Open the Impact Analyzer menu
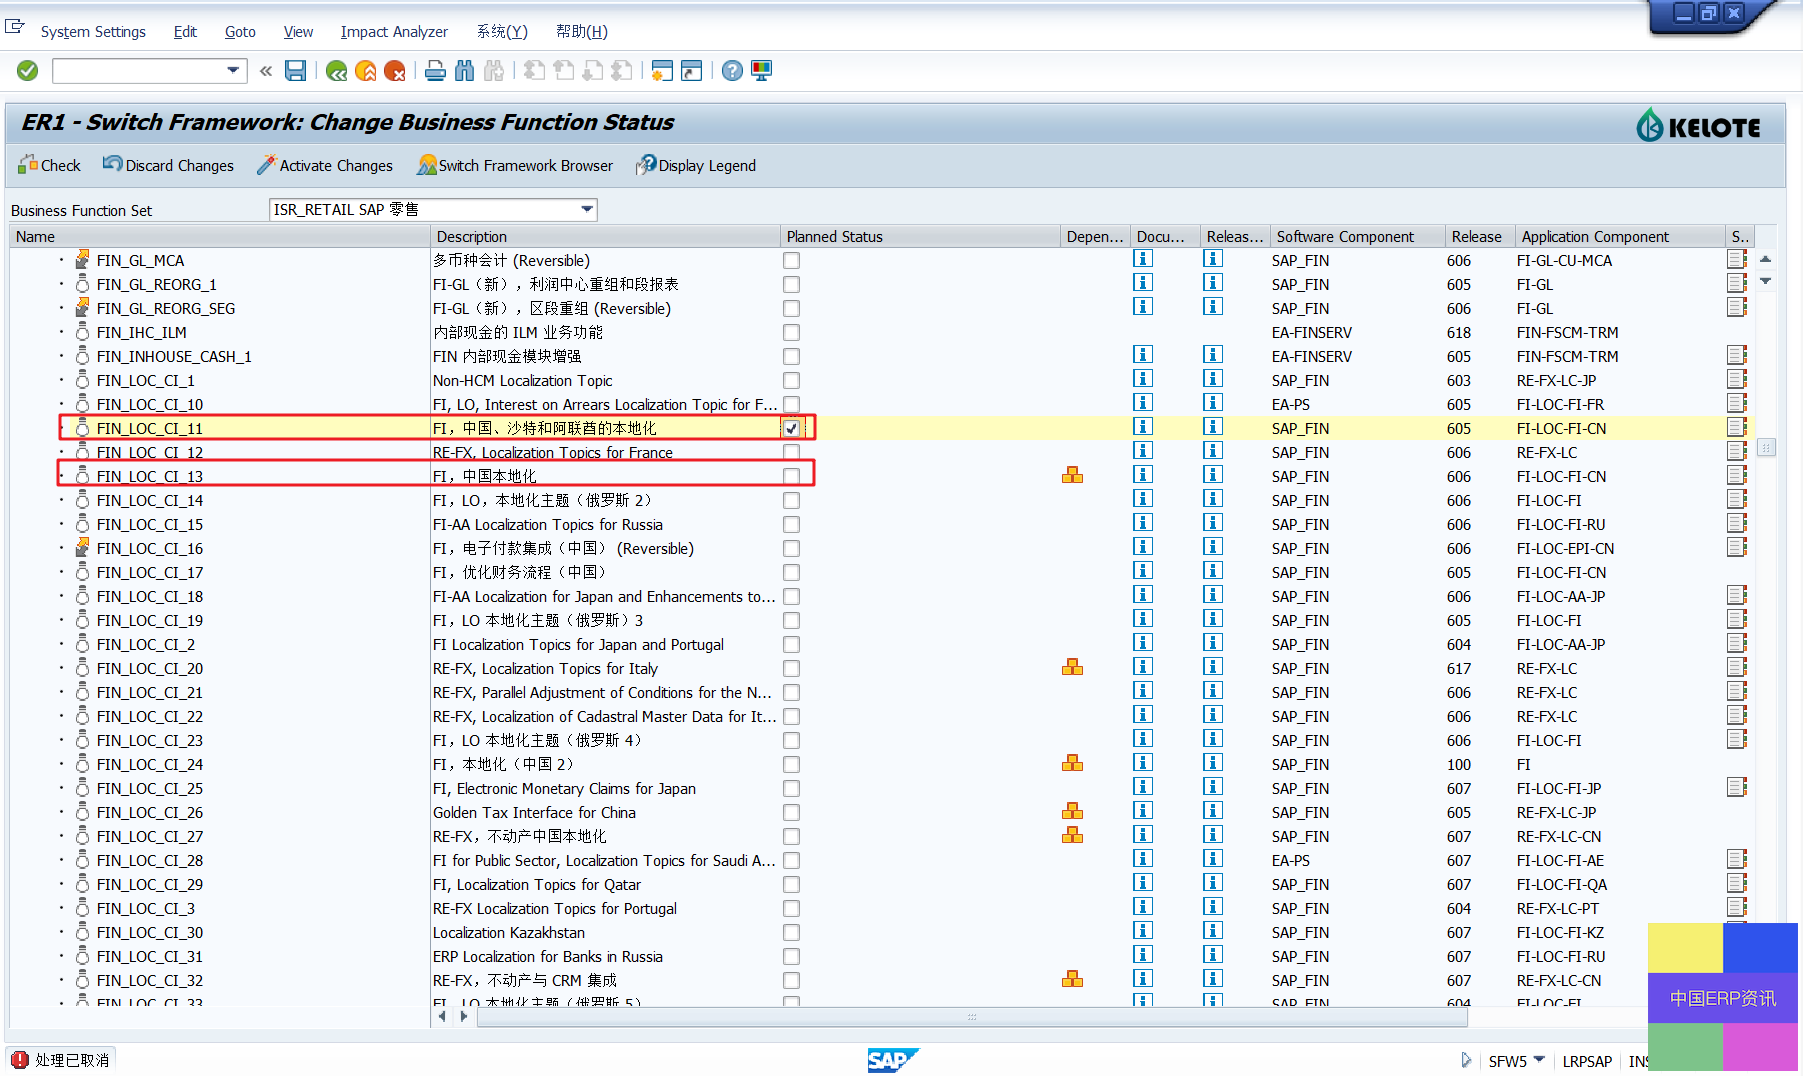 coord(394,32)
